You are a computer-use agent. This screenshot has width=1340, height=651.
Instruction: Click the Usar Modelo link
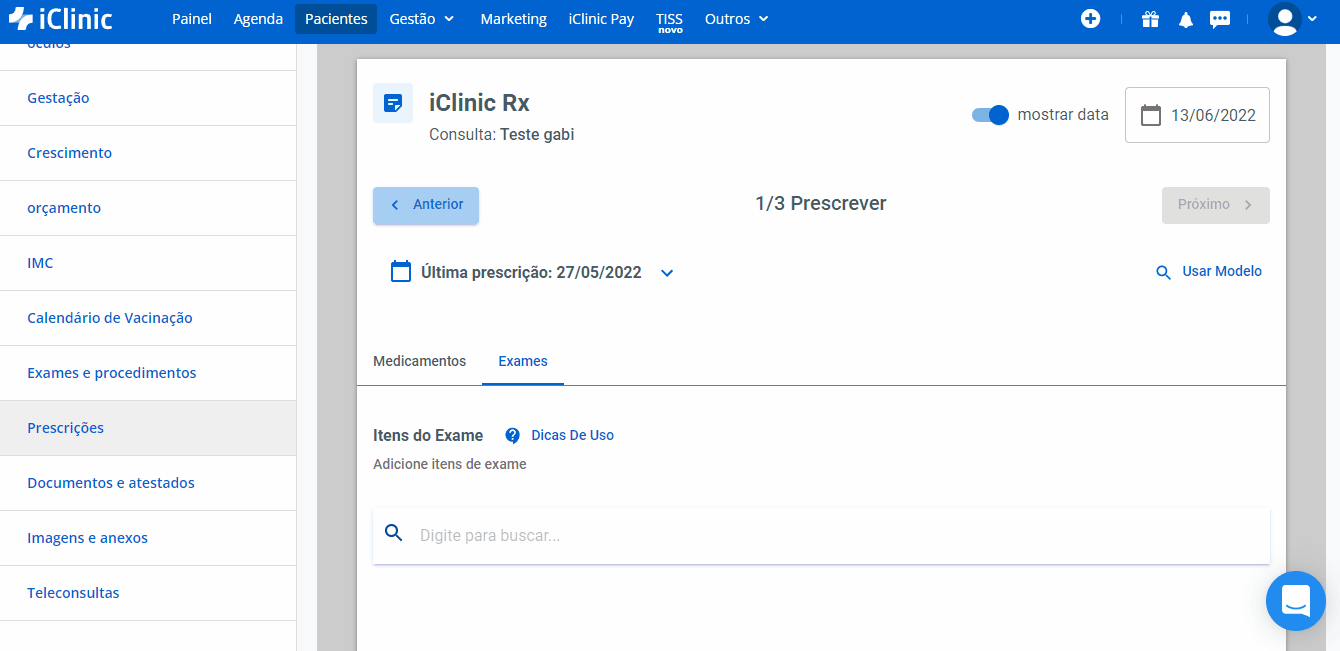point(1209,272)
